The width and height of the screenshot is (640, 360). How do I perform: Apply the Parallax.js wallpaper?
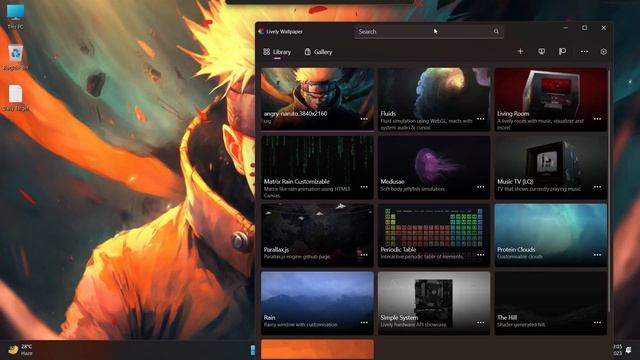coord(317,235)
